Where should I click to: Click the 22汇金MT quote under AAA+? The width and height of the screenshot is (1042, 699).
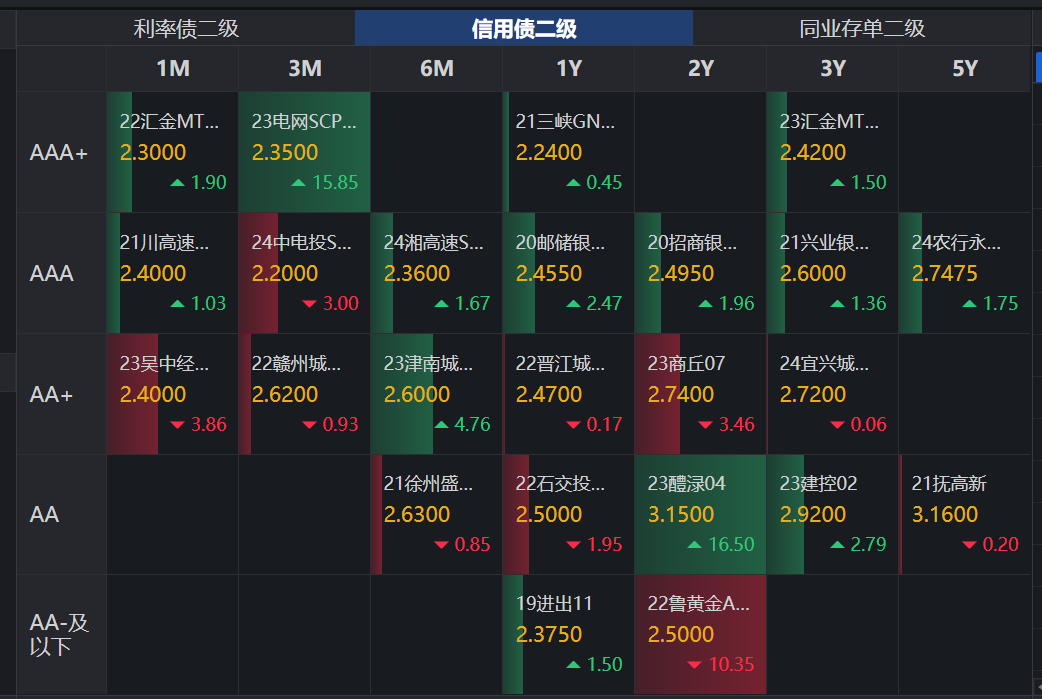pyautogui.click(x=171, y=151)
